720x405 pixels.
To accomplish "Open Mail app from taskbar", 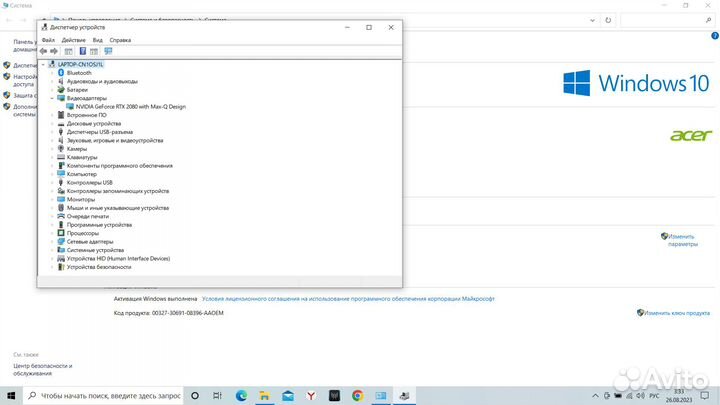I will pyautogui.click(x=288, y=395).
